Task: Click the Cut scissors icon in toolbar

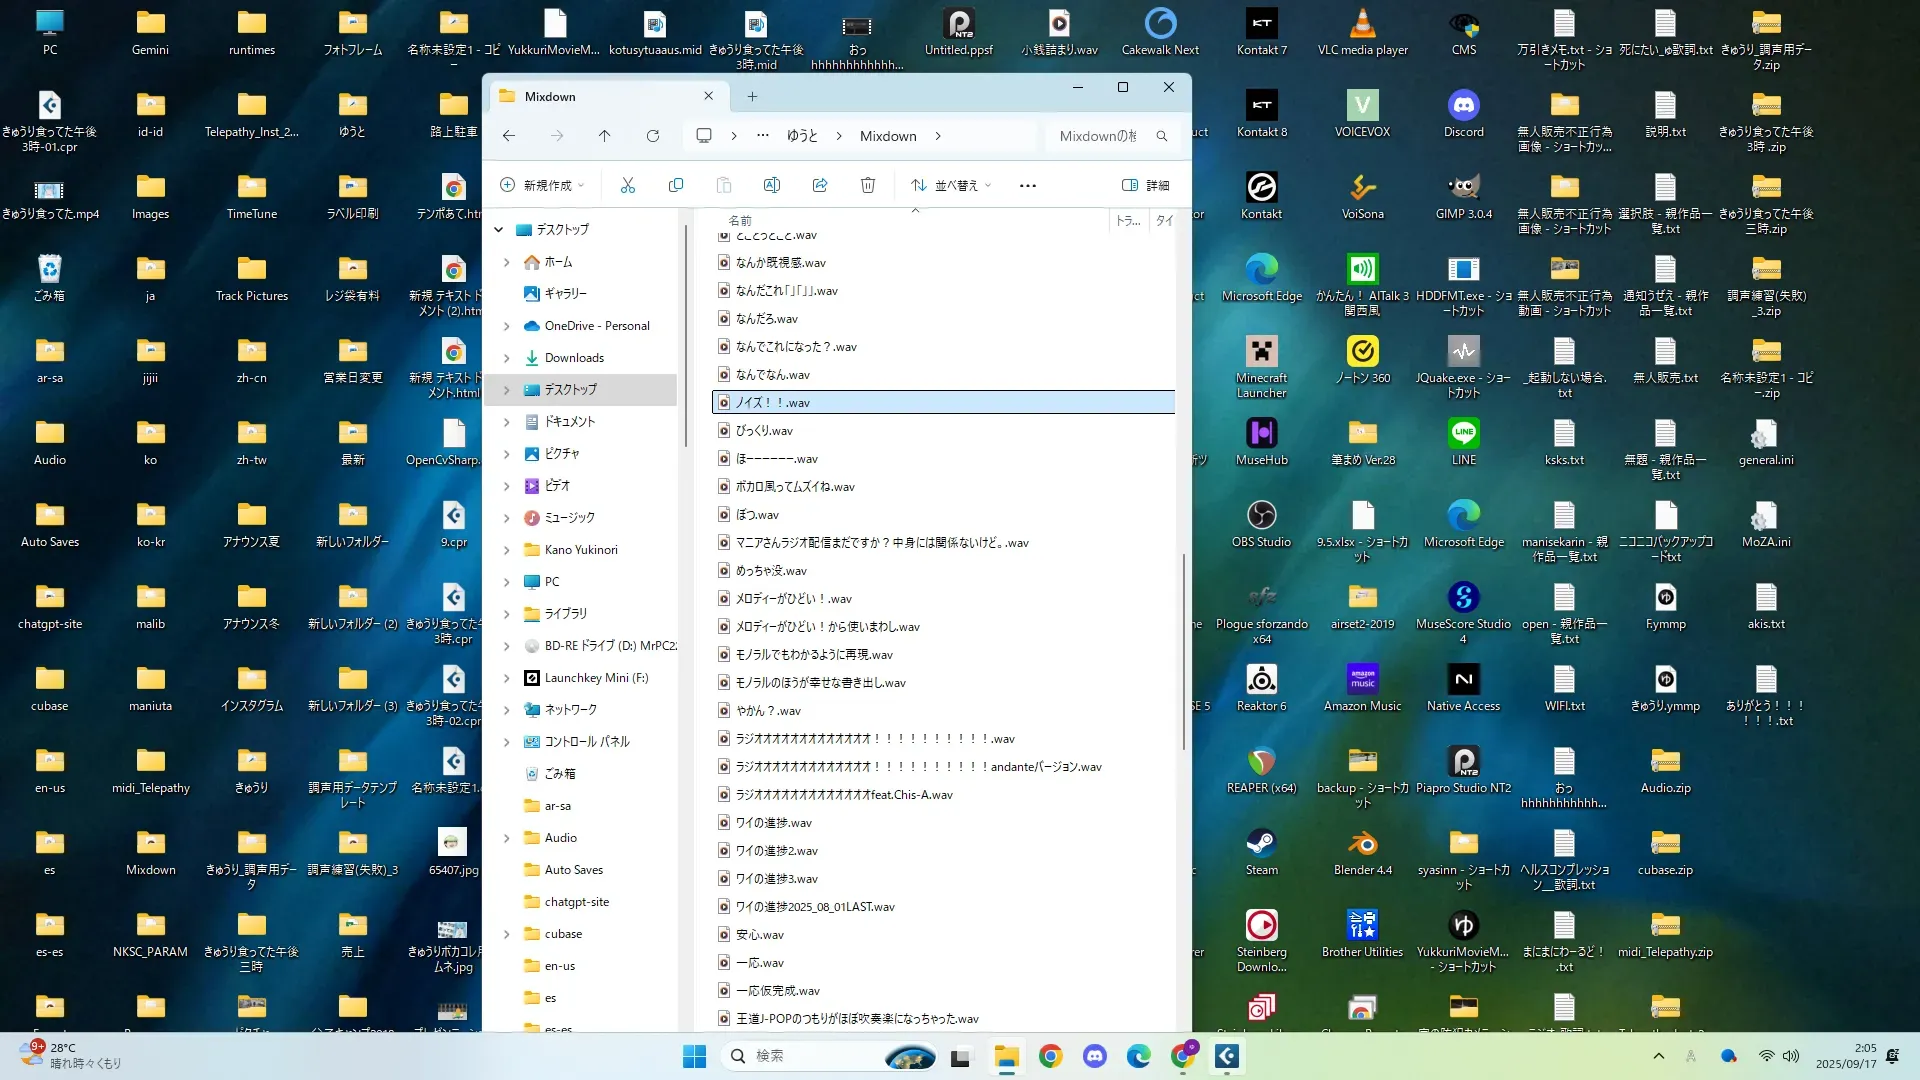Action: 628,185
